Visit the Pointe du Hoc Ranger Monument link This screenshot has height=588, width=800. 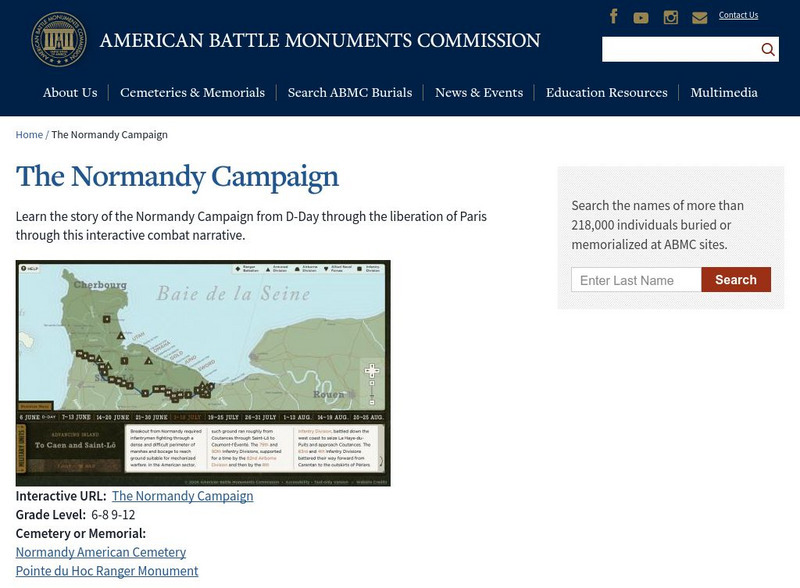(107, 571)
